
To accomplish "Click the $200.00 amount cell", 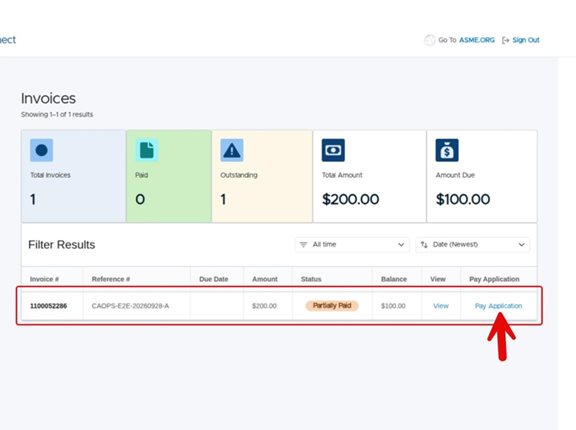I will pyautogui.click(x=264, y=306).
